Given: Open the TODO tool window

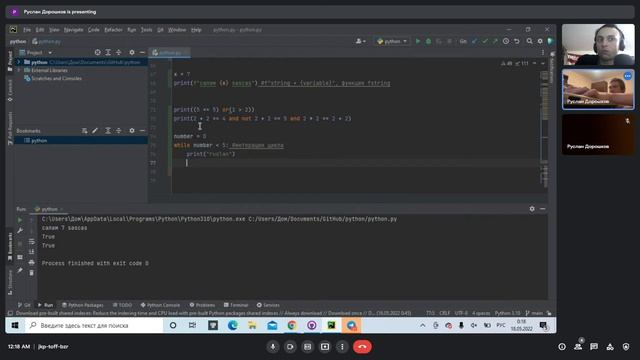Looking at the screenshot, I should tap(122, 305).
